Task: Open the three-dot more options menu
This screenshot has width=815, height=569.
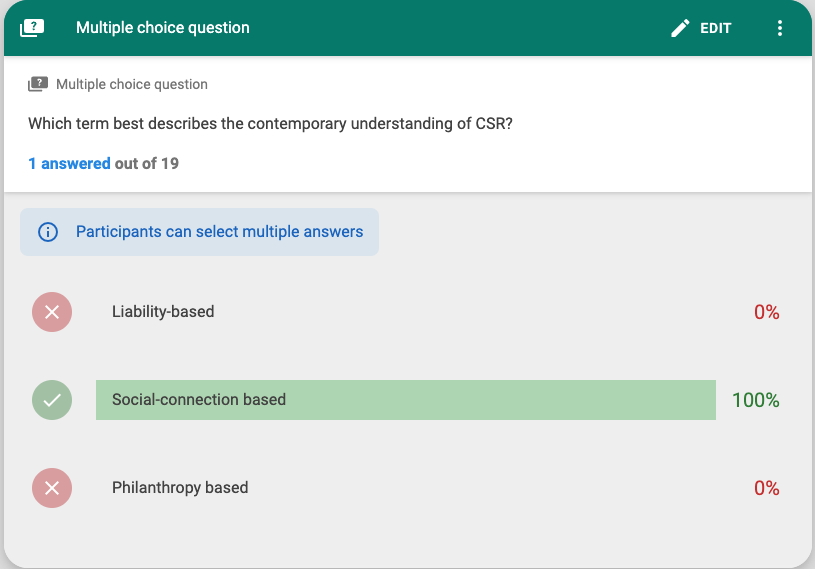Action: [780, 28]
